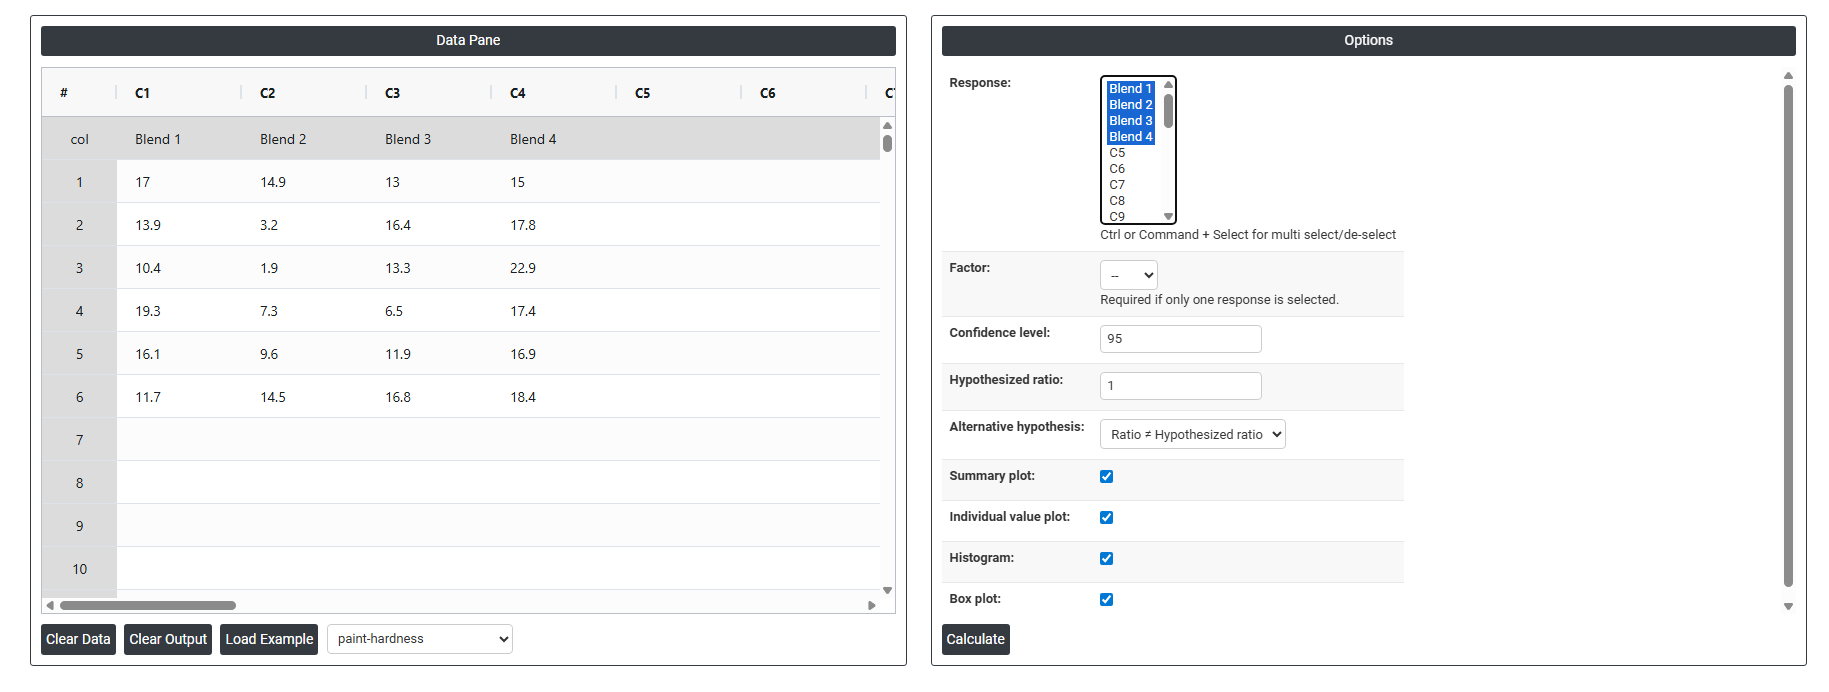Select Blend 3 in Response list
The height and width of the screenshot is (692, 1829).
coord(1130,121)
